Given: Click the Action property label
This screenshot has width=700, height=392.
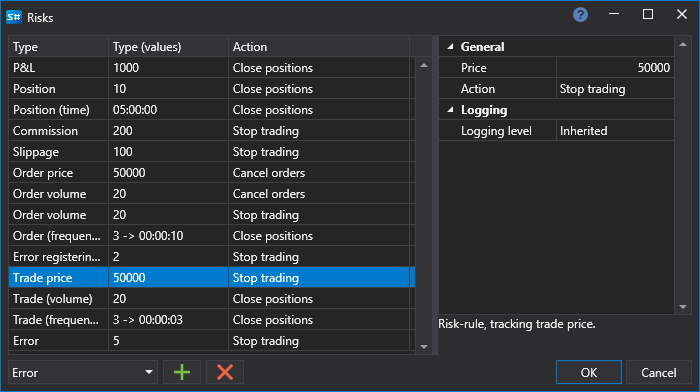Looking at the screenshot, I should click(x=478, y=89).
